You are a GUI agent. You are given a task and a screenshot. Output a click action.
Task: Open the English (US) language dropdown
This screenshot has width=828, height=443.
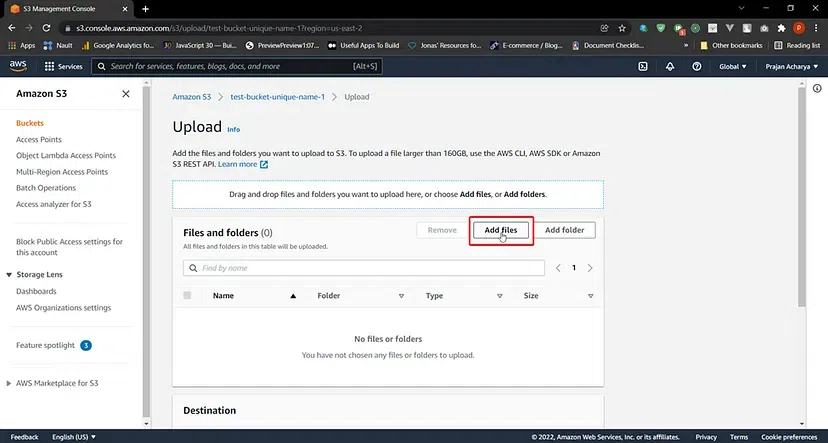(x=74, y=437)
